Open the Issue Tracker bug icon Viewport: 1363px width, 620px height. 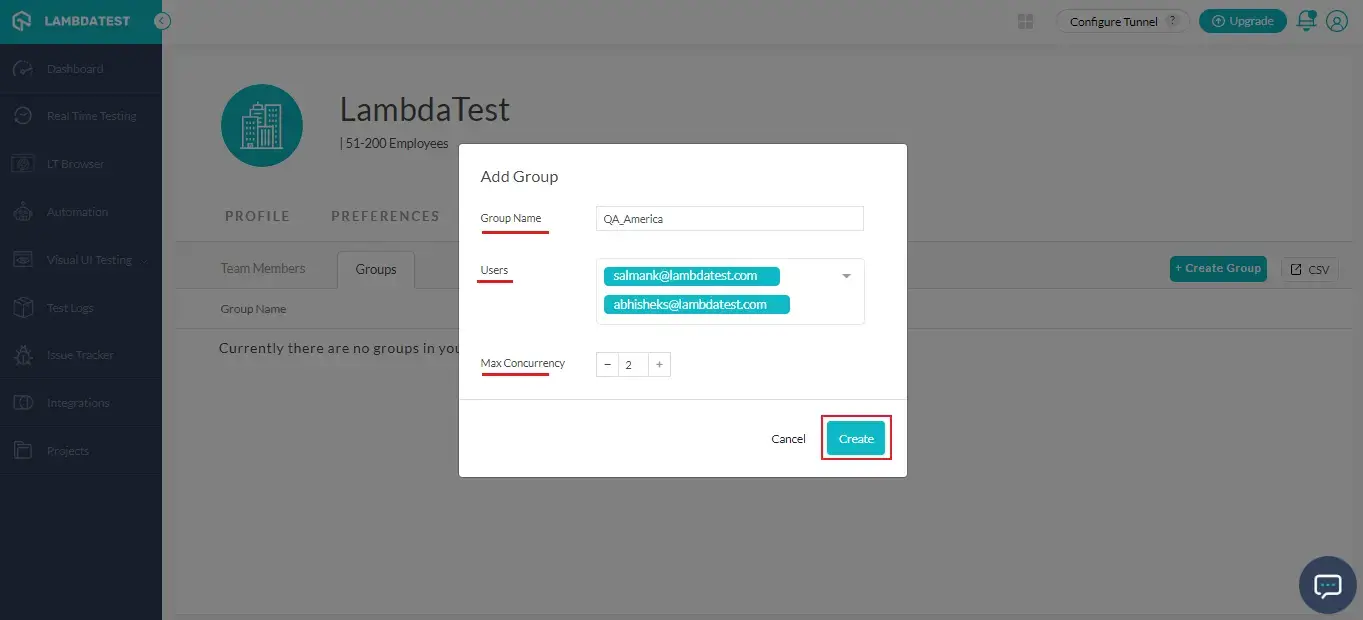click(x=23, y=355)
